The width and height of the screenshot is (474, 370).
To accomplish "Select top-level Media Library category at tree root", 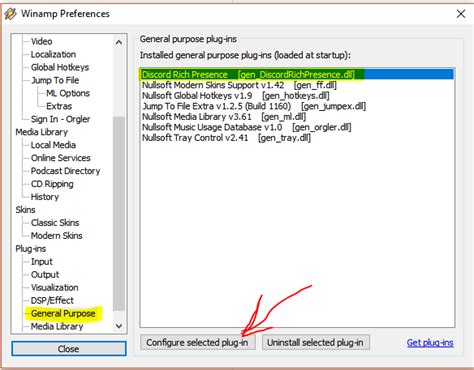I will click(42, 132).
